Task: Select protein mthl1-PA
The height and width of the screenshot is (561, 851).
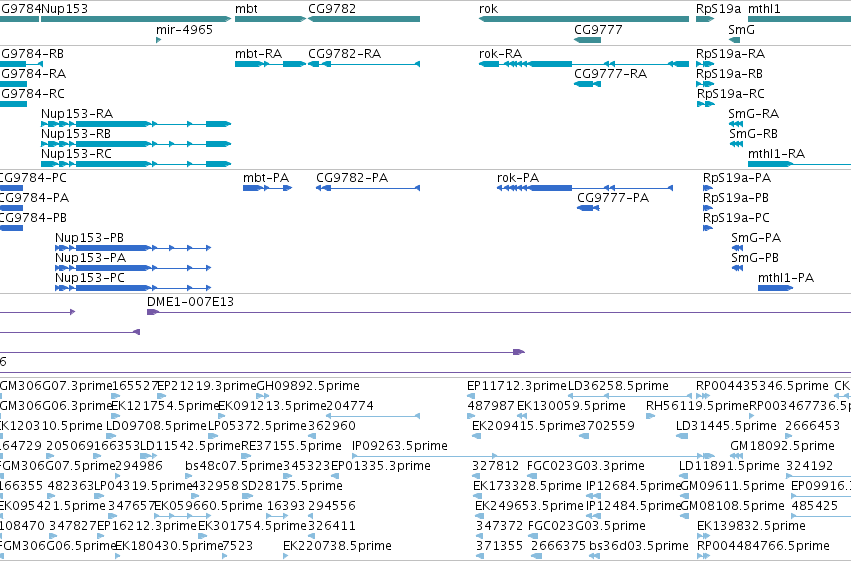Action: 776,288
